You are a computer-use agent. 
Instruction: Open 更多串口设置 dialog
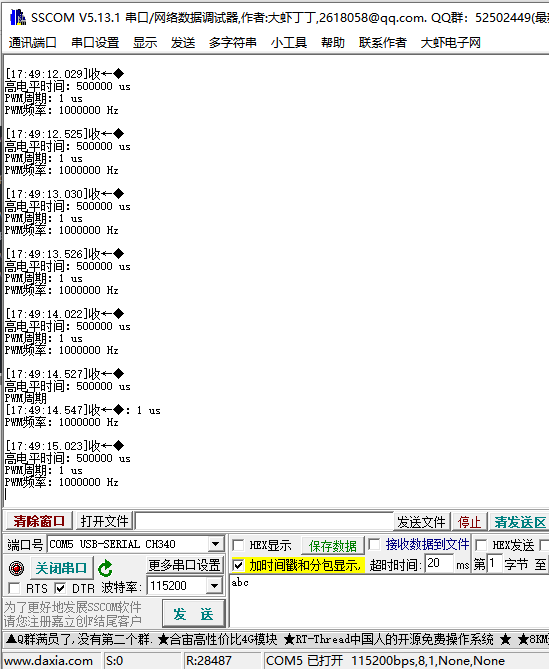click(x=184, y=565)
